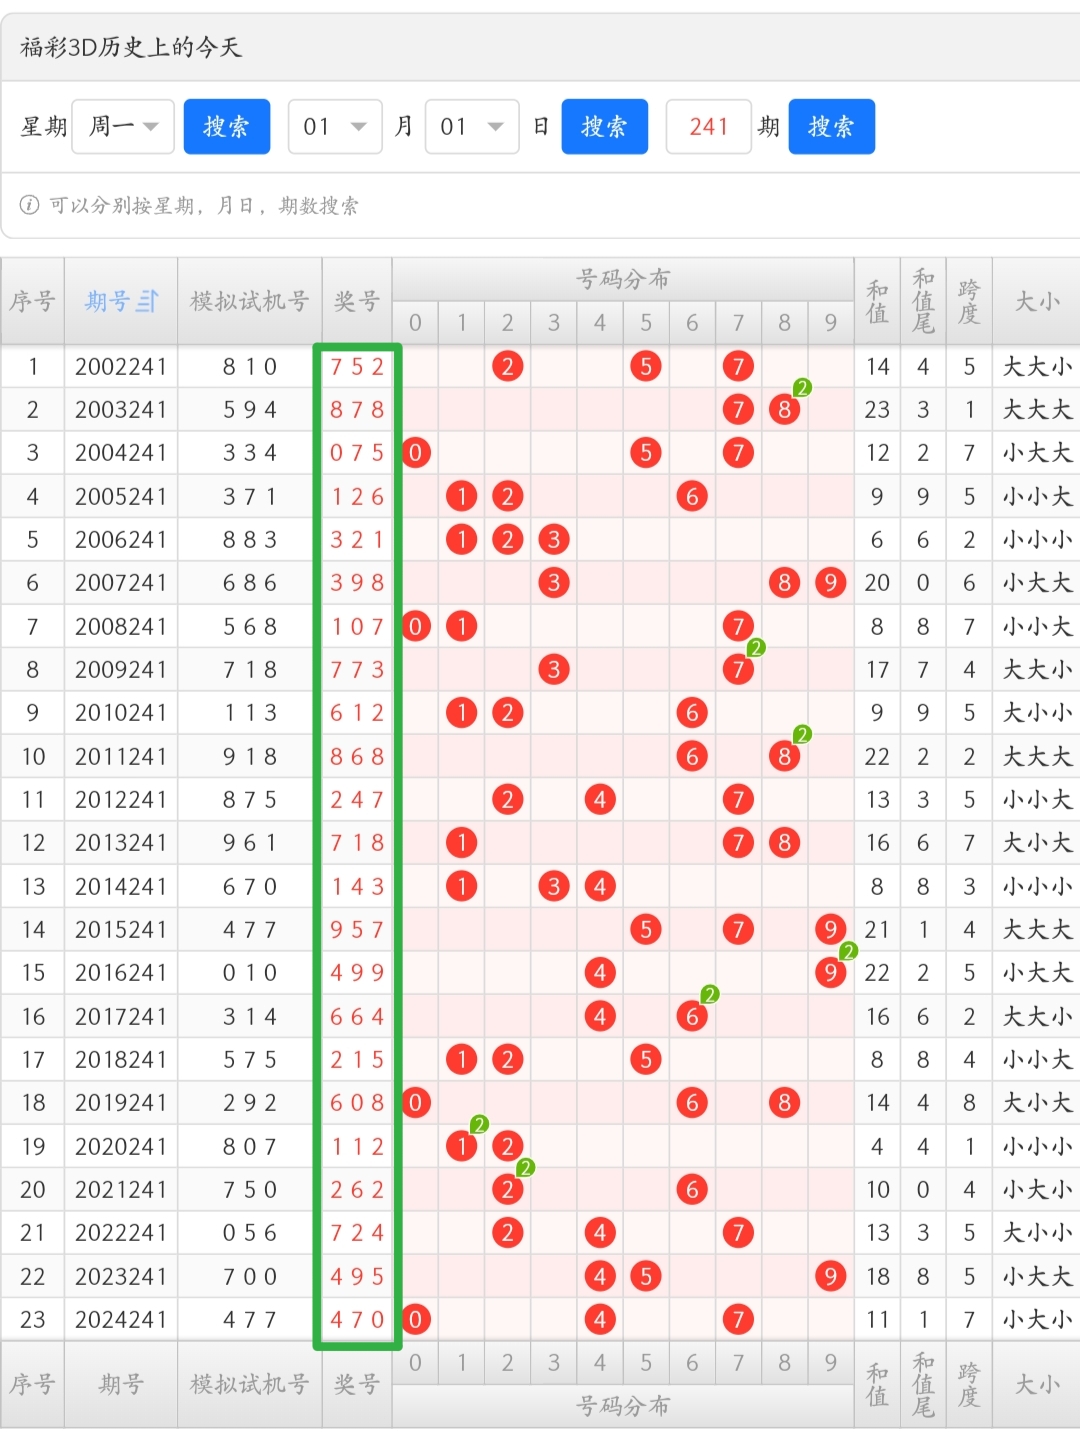This screenshot has height=1438, width=1080.
Task: Click red ball 0 in row 2024241
Action: [x=416, y=1320]
